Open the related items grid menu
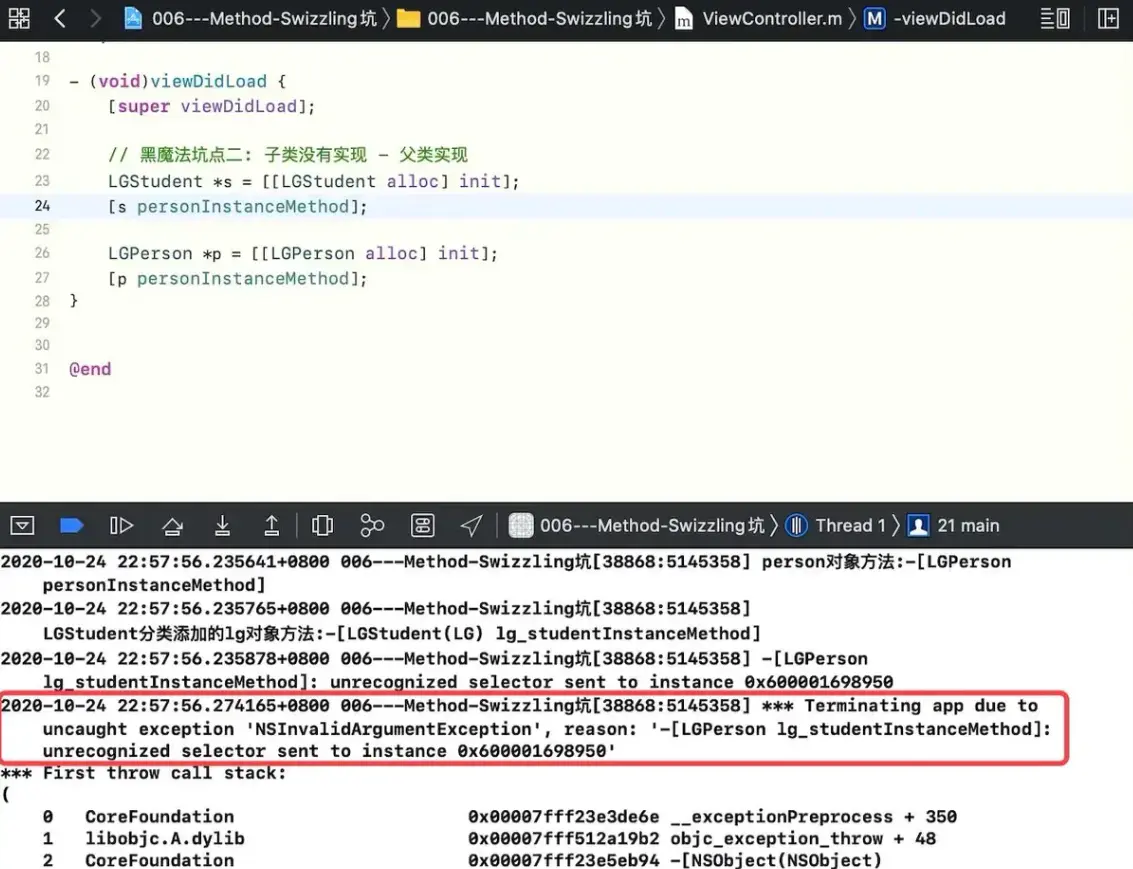Screen dimensions: 1133x869 [x=19, y=18]
